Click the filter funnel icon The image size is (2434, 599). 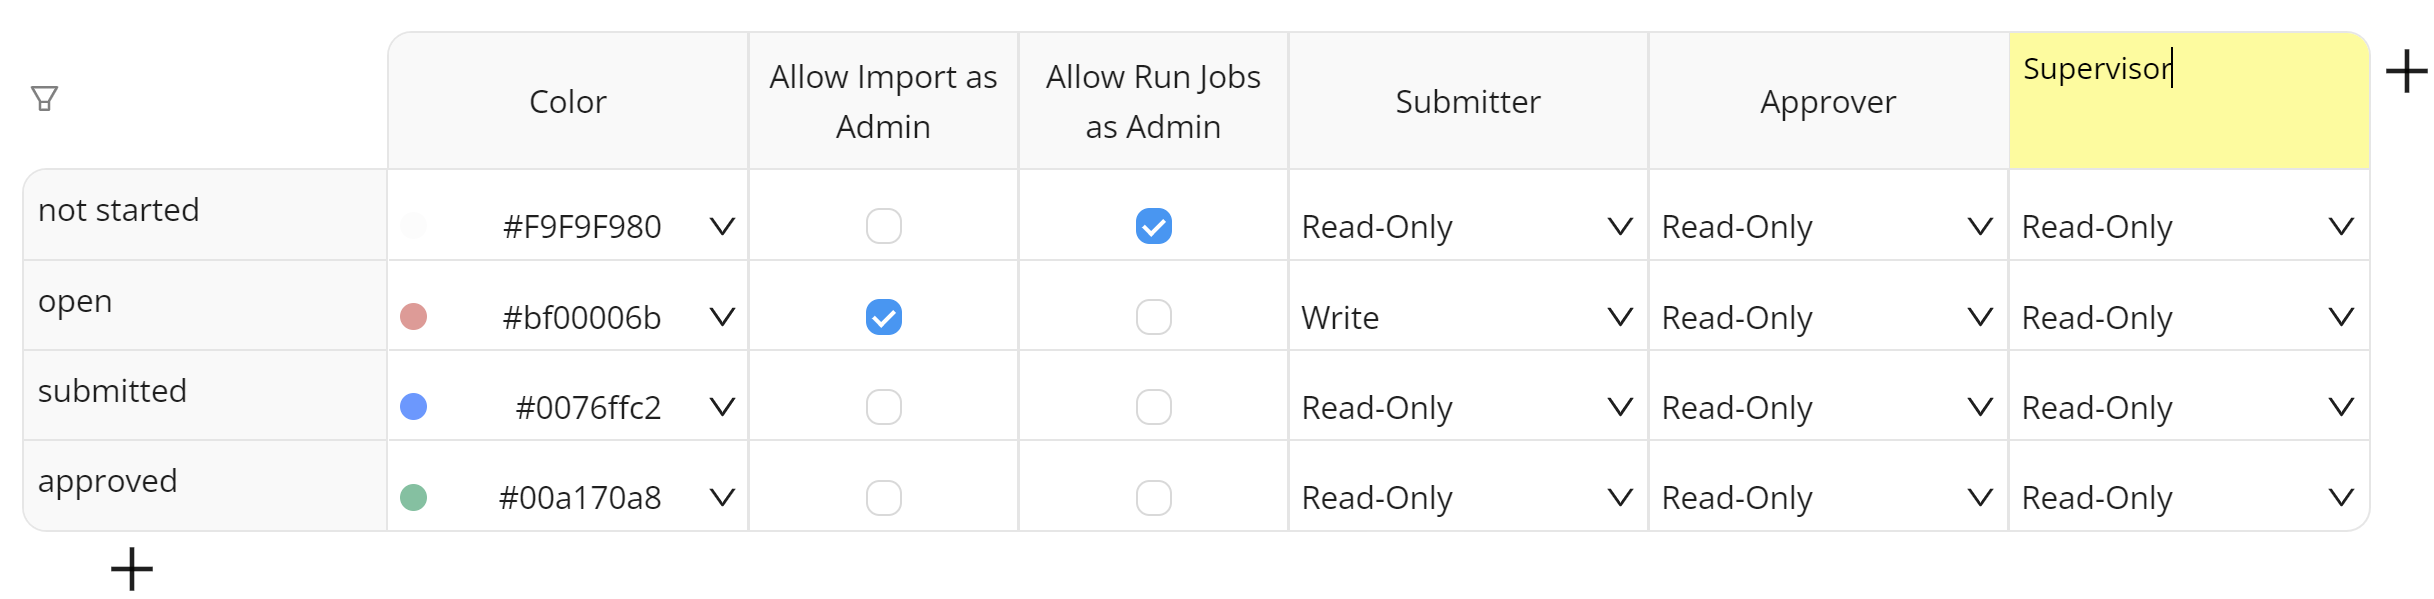pos(44,98)
